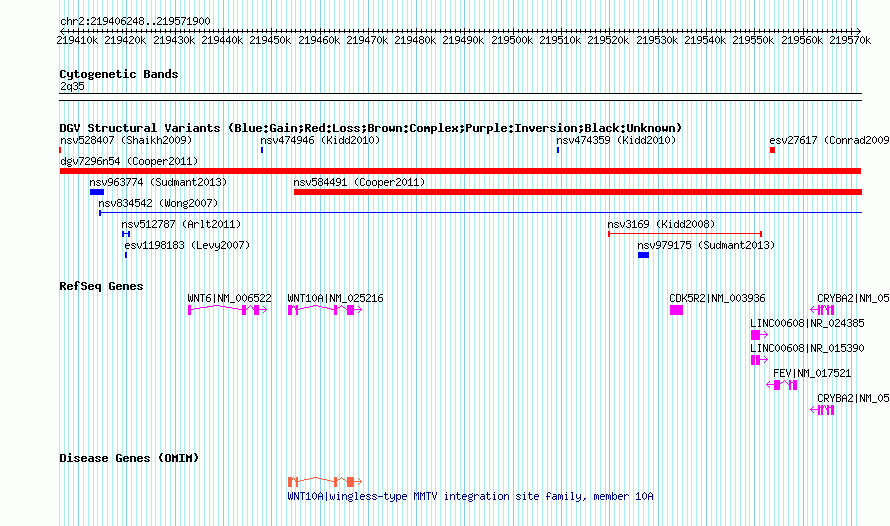This screenshot has width=890, height=526.
Task: Open the nsv979175 (Sudmant2013) variant label
Action: coord(706,245)
